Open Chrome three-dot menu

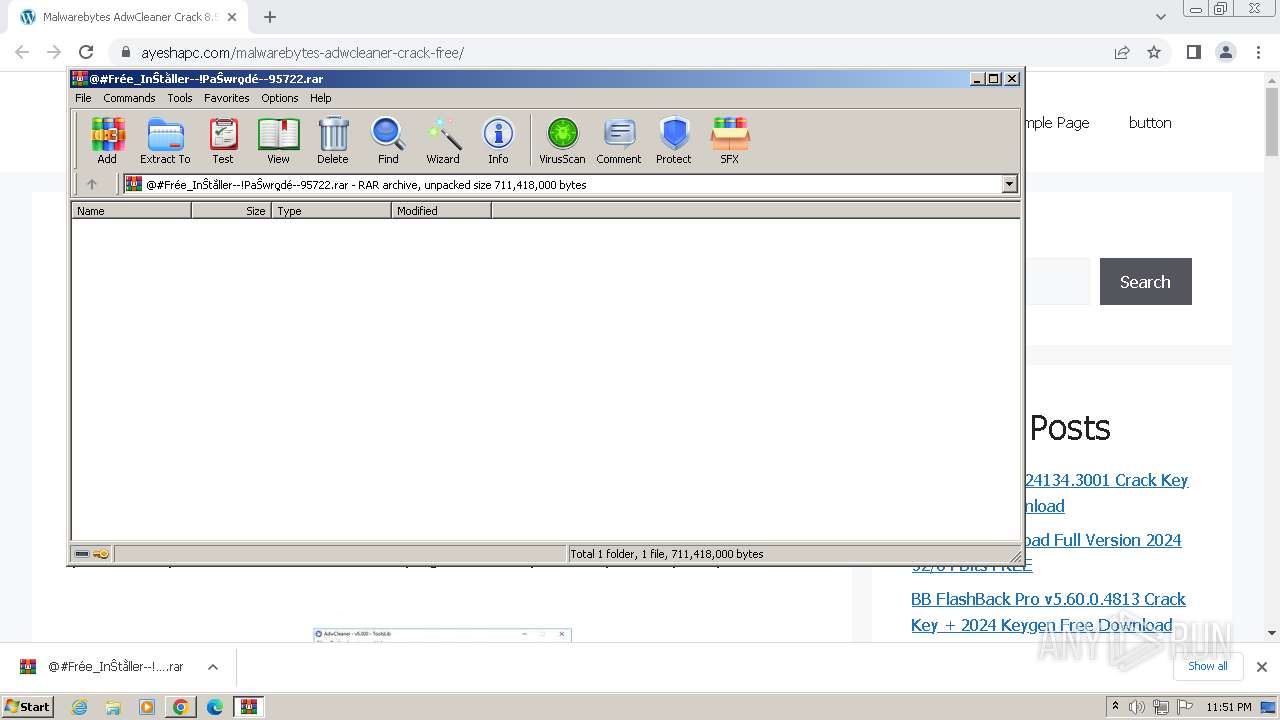point(1258,52)
